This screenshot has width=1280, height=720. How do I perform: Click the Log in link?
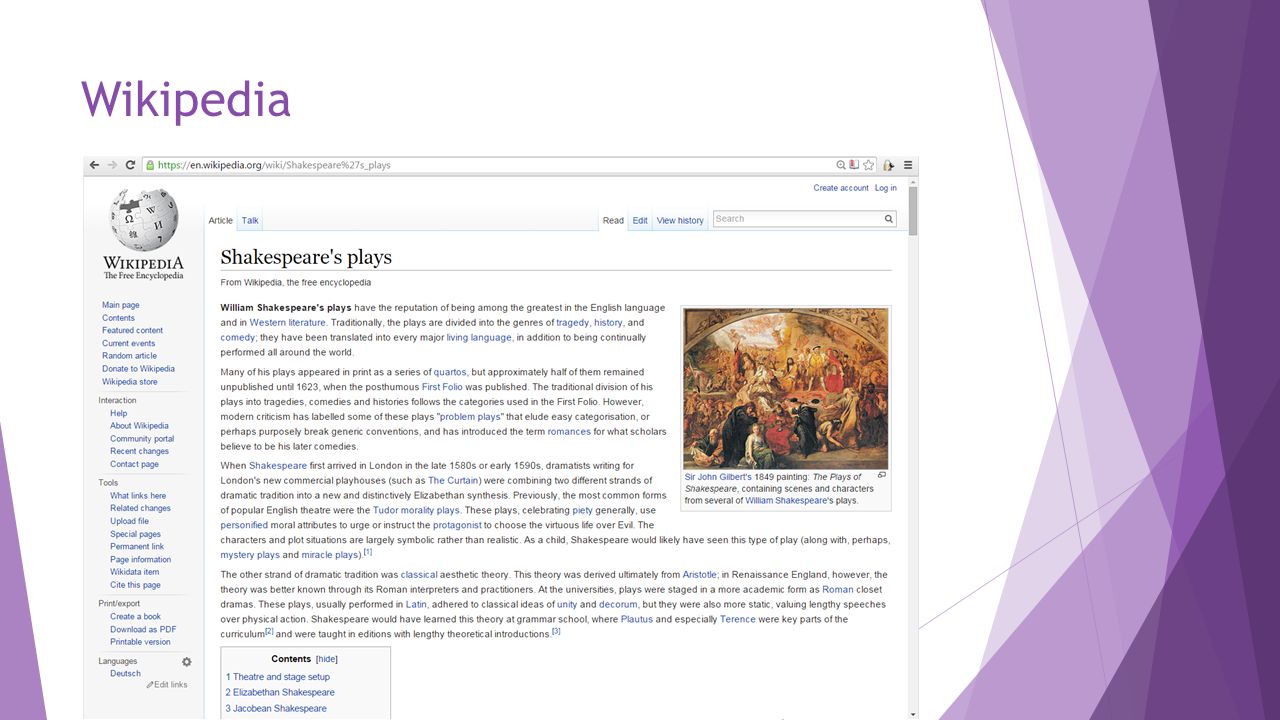886,188
